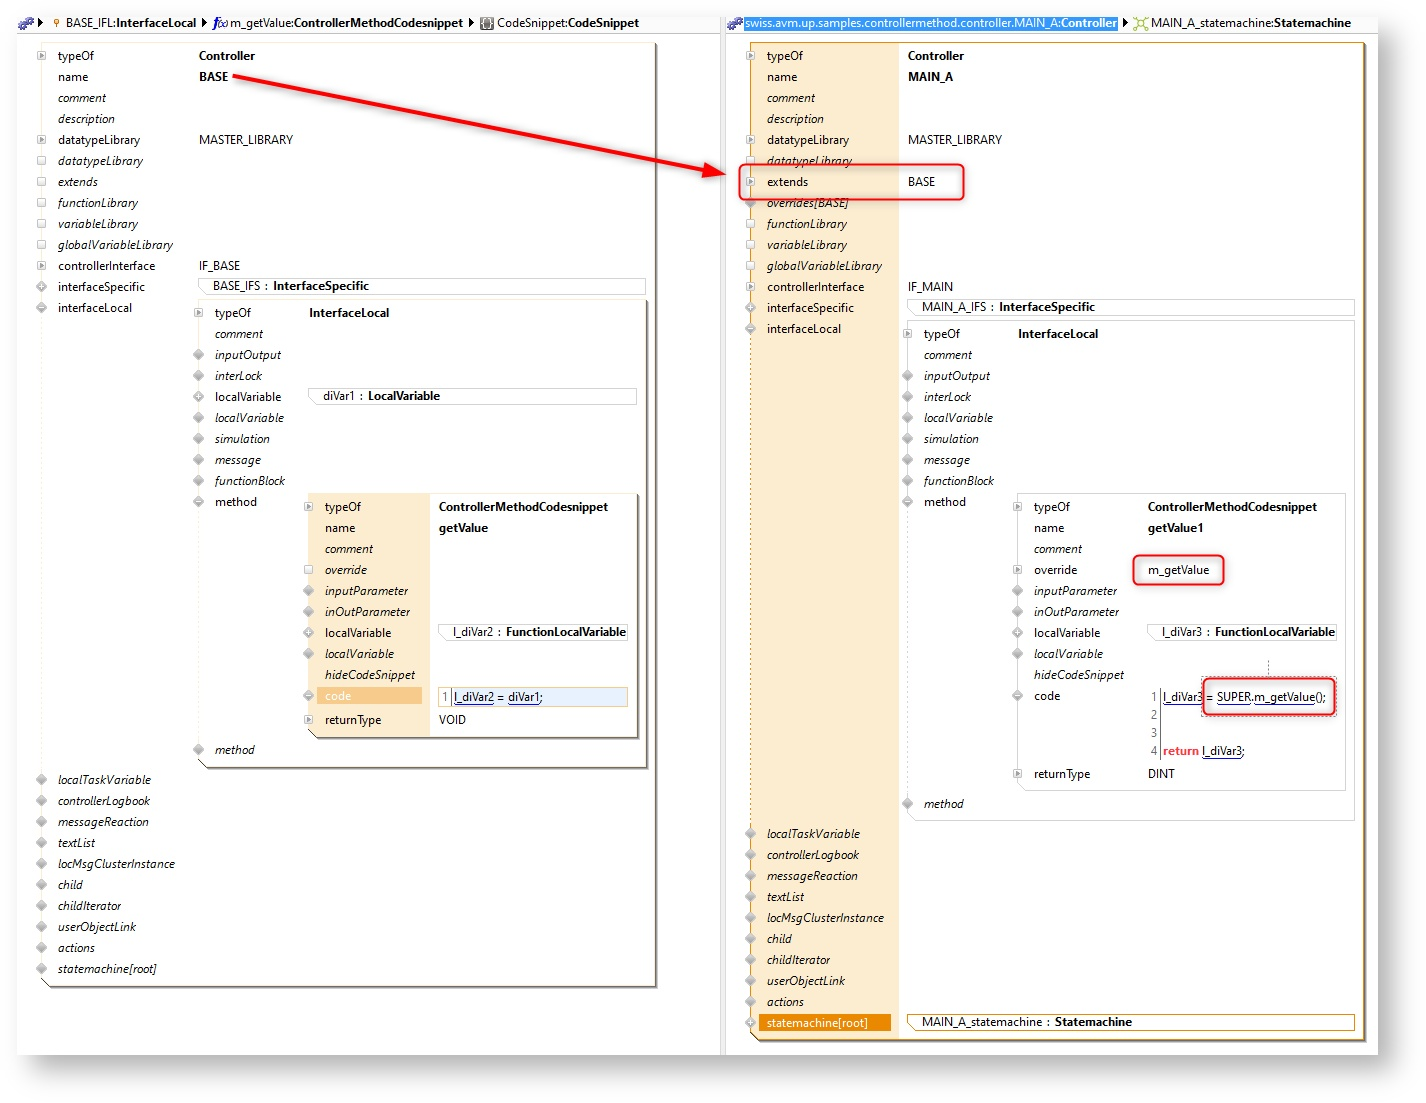
Task: Click the highlighted statemachine[root] property label
Action: pos(817,1023)
